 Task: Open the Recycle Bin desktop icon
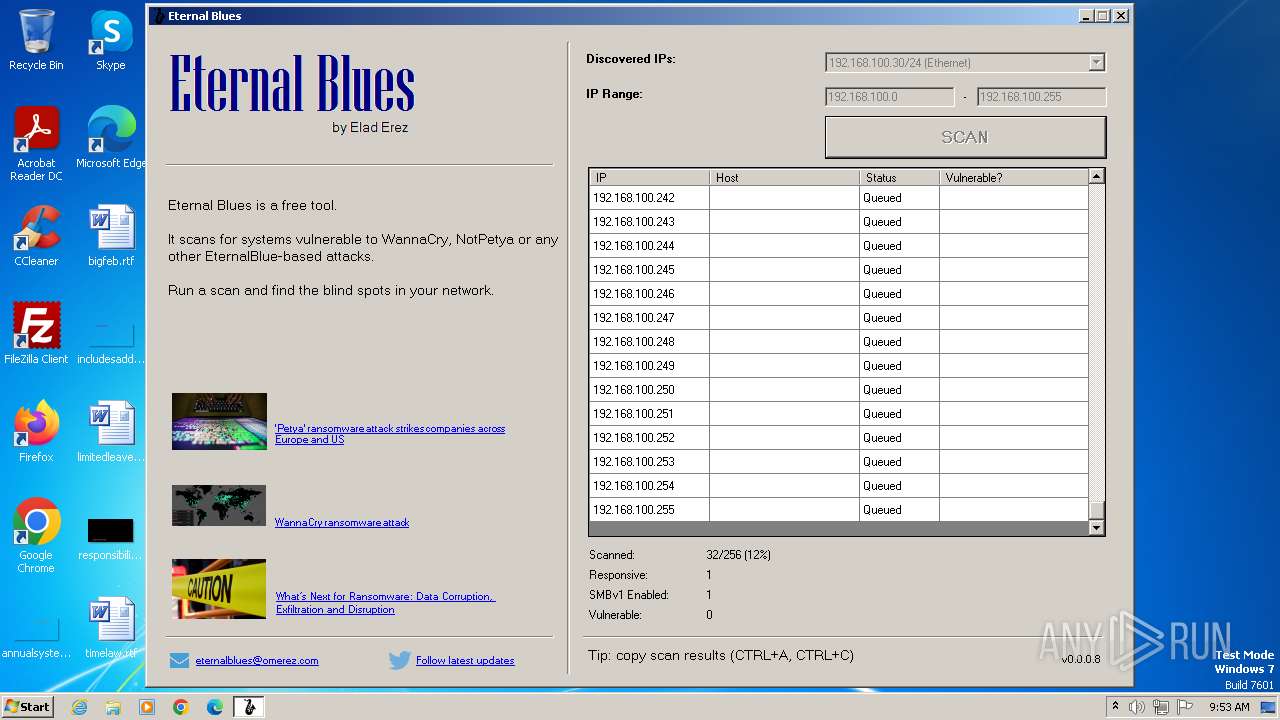tap(36, 40)
